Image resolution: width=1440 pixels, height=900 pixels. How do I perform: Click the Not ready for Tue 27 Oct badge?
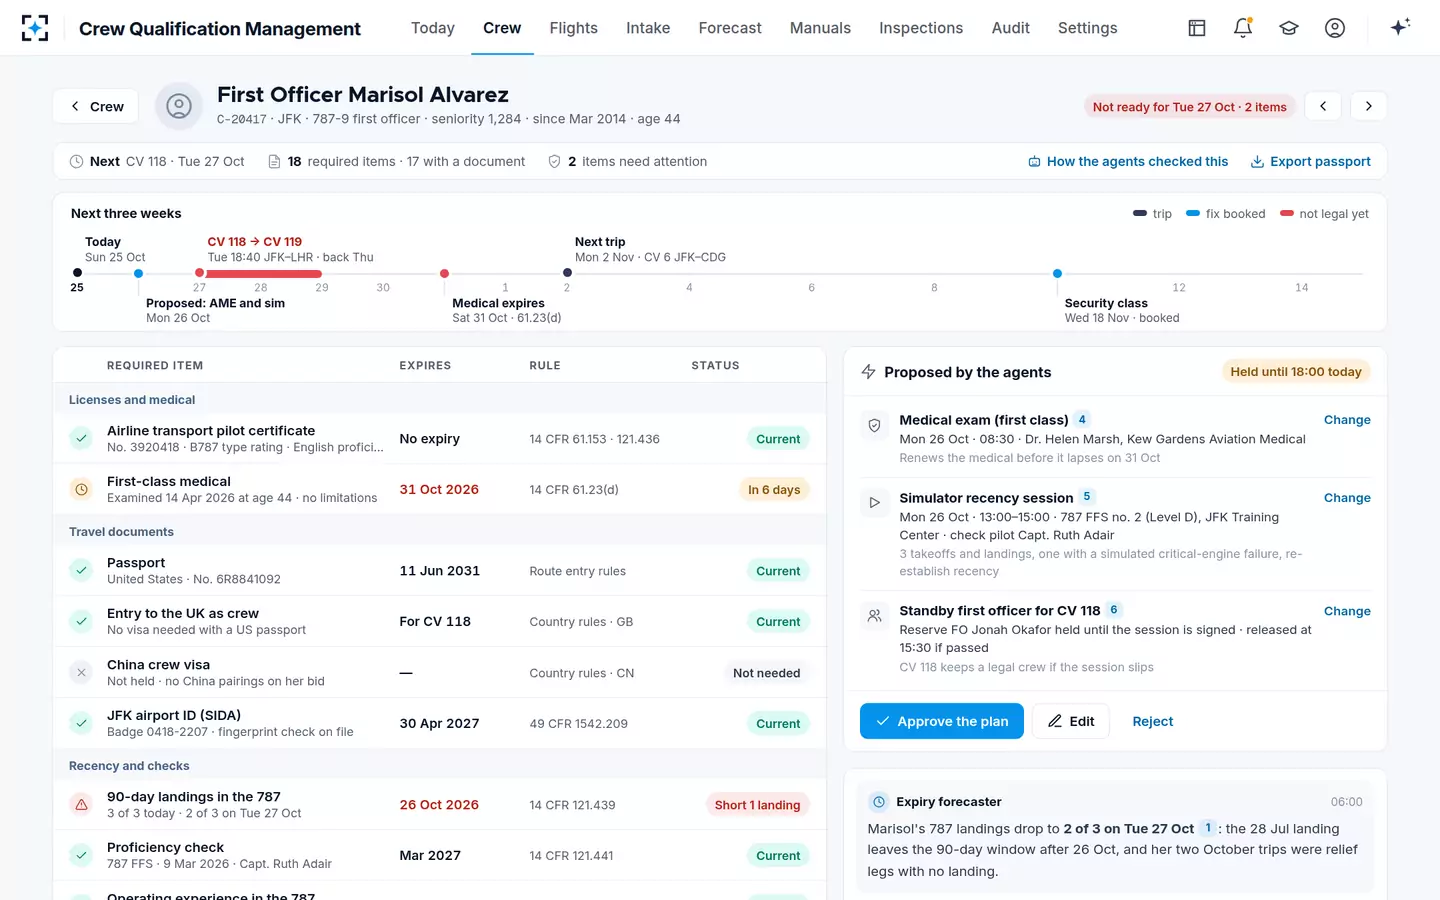tap(1190, 107)
